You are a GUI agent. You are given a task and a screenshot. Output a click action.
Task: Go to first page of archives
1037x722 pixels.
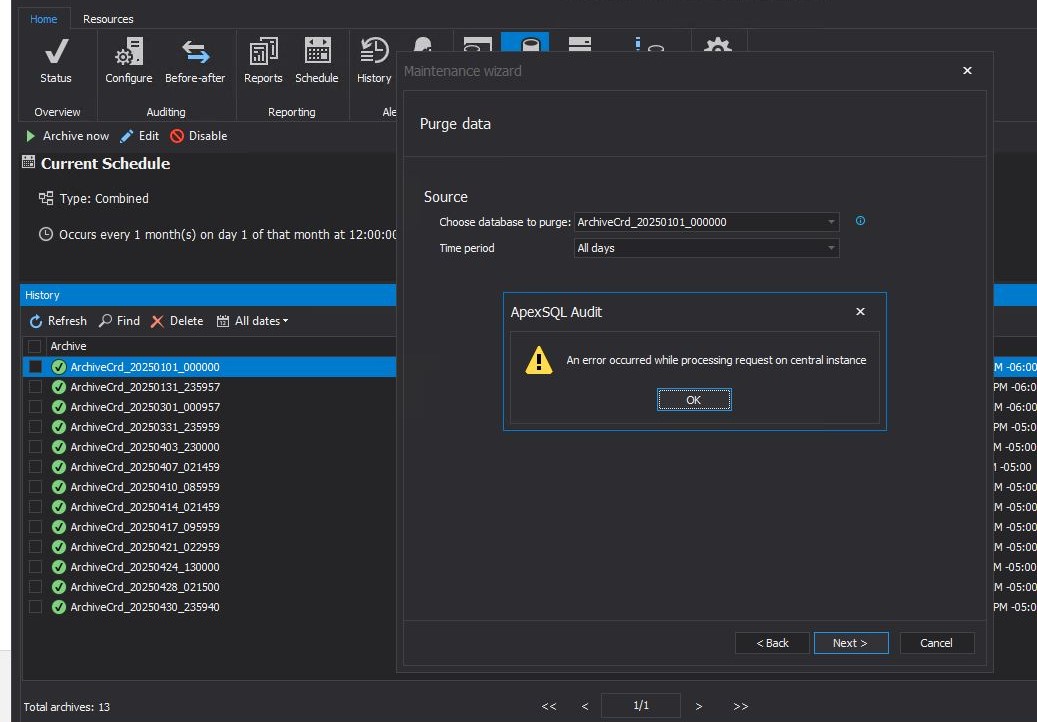pyautogui.click(x=549, y=706)
